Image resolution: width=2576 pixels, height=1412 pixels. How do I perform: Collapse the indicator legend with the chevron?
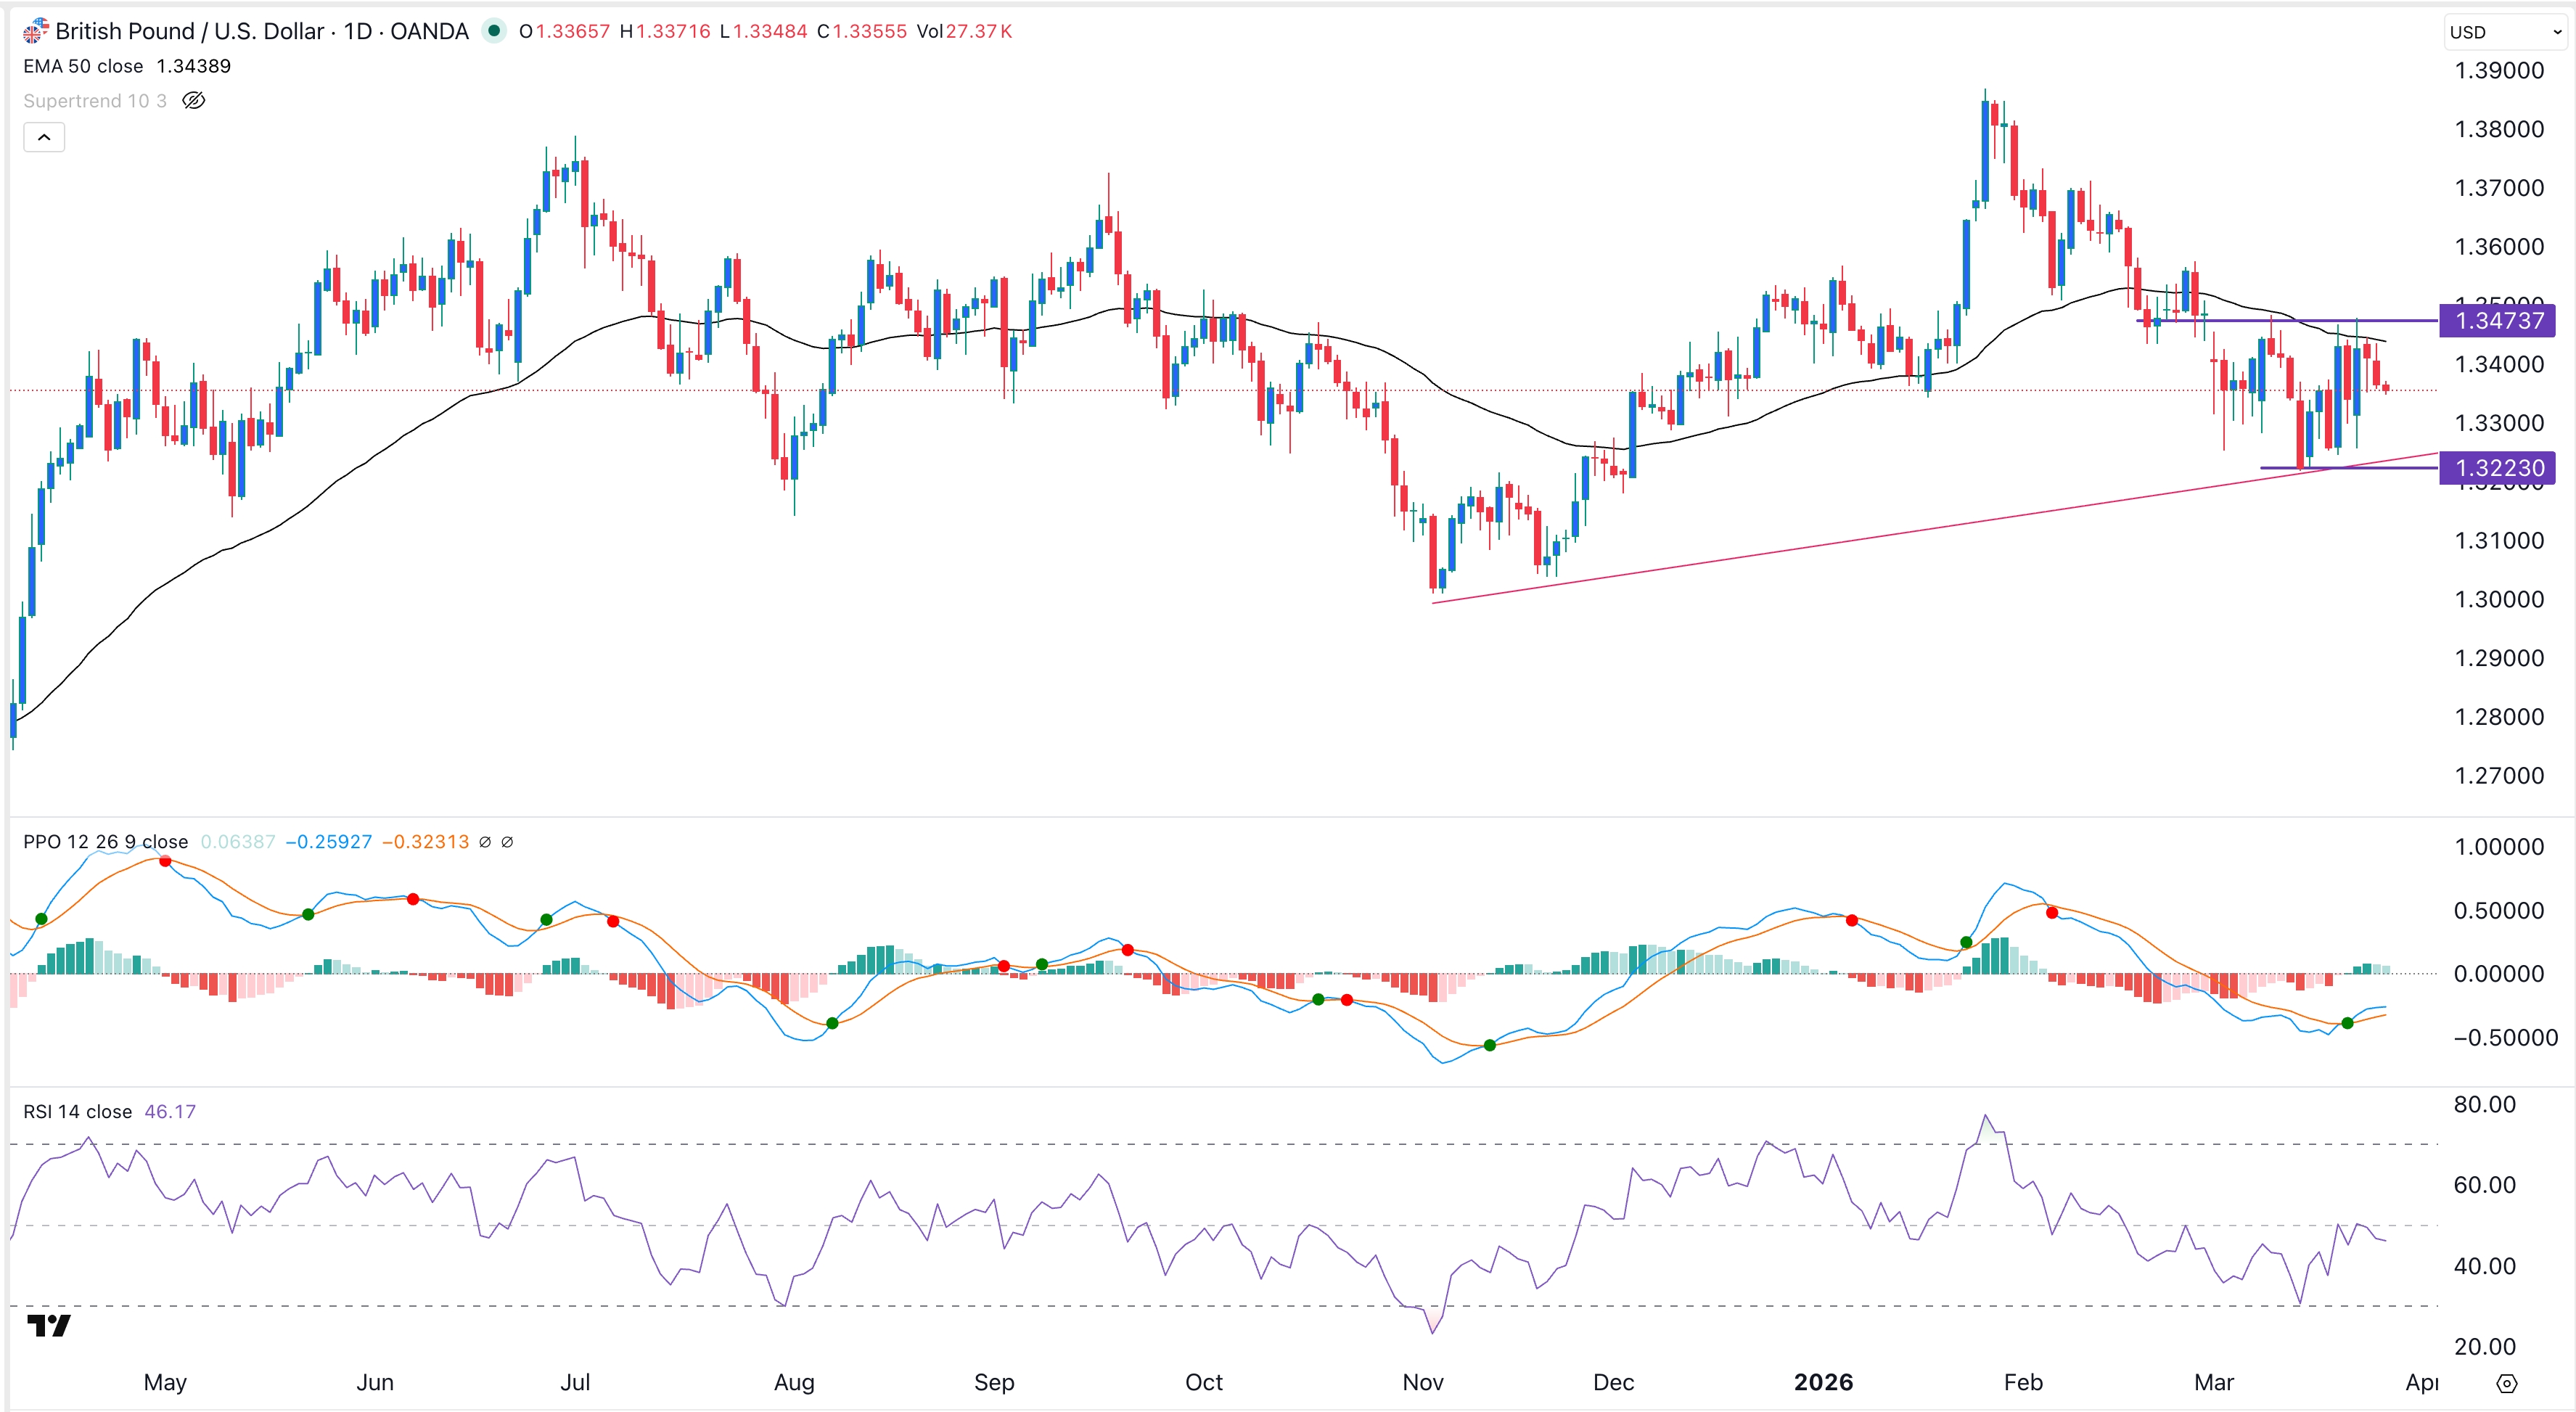point(44,136)
